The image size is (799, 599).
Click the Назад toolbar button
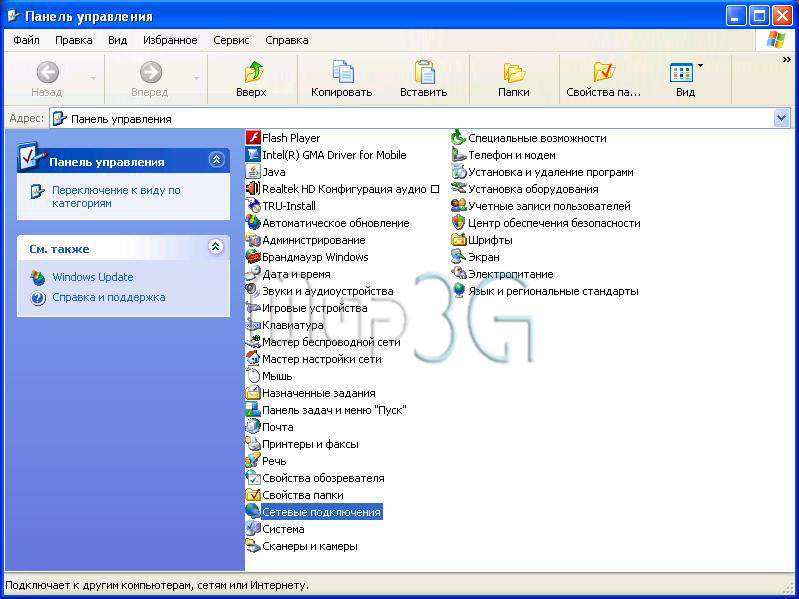[47, 78]
